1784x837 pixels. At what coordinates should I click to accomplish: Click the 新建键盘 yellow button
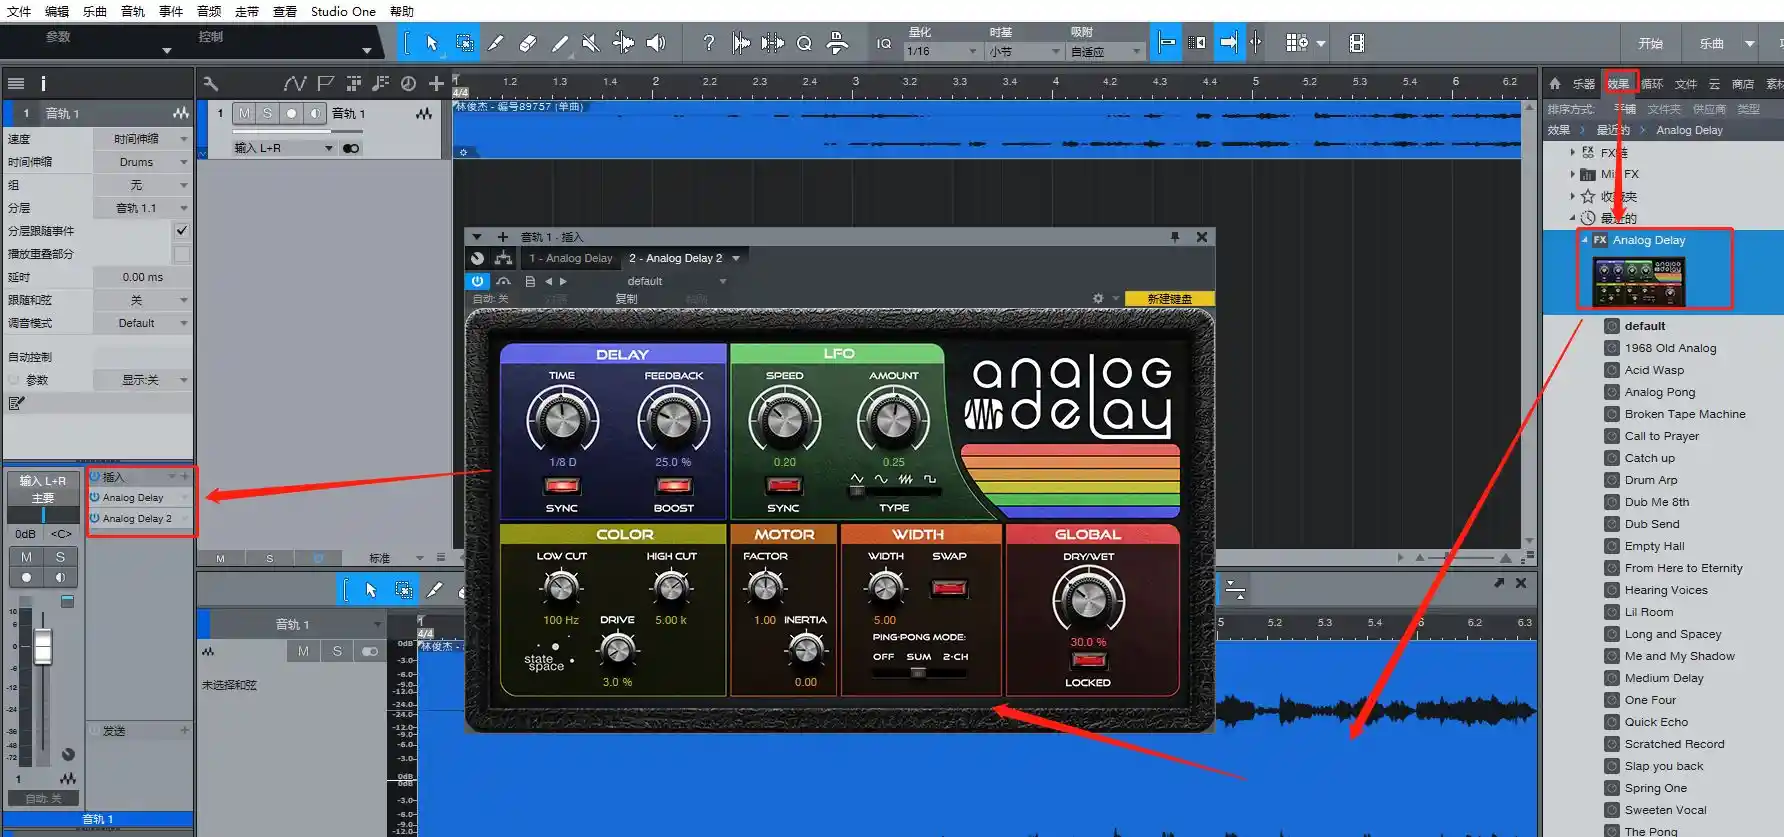(x=1169, y=298)
